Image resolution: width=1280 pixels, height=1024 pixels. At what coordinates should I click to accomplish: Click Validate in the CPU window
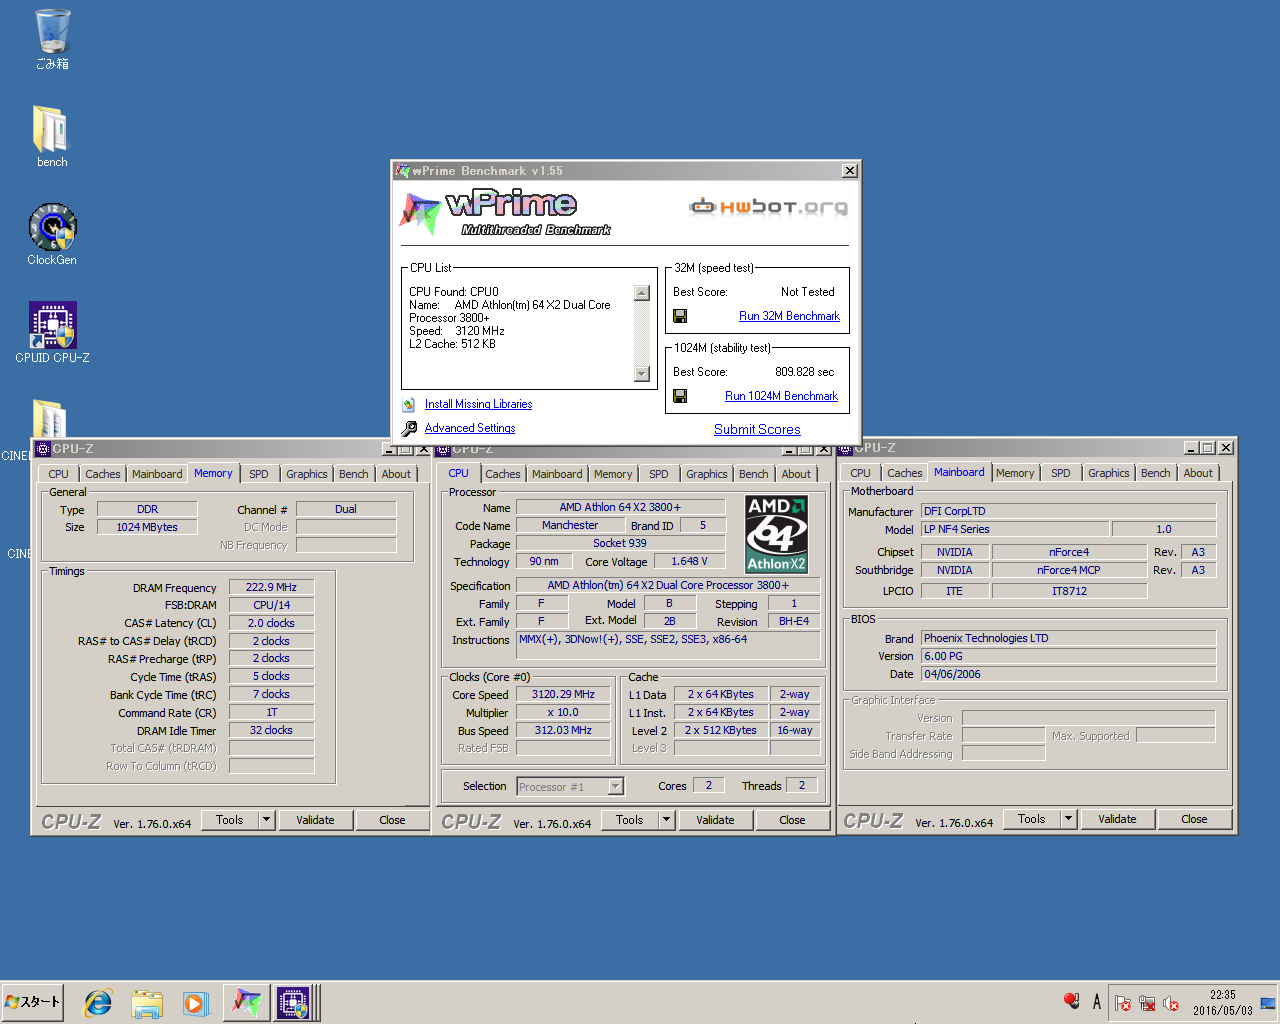pyautogui.click(x=715, y=820)
